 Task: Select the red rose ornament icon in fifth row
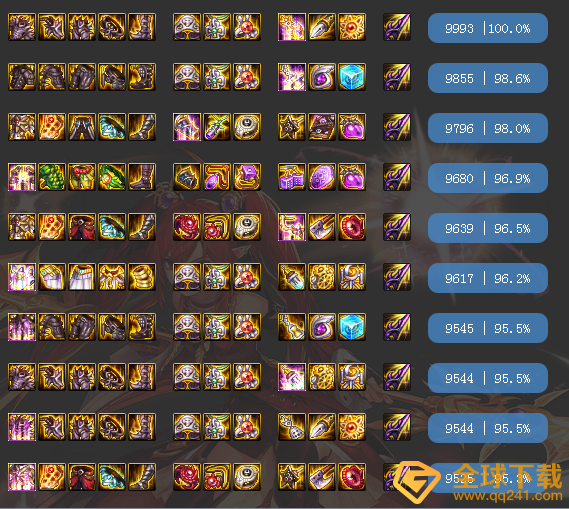[187, 227]
